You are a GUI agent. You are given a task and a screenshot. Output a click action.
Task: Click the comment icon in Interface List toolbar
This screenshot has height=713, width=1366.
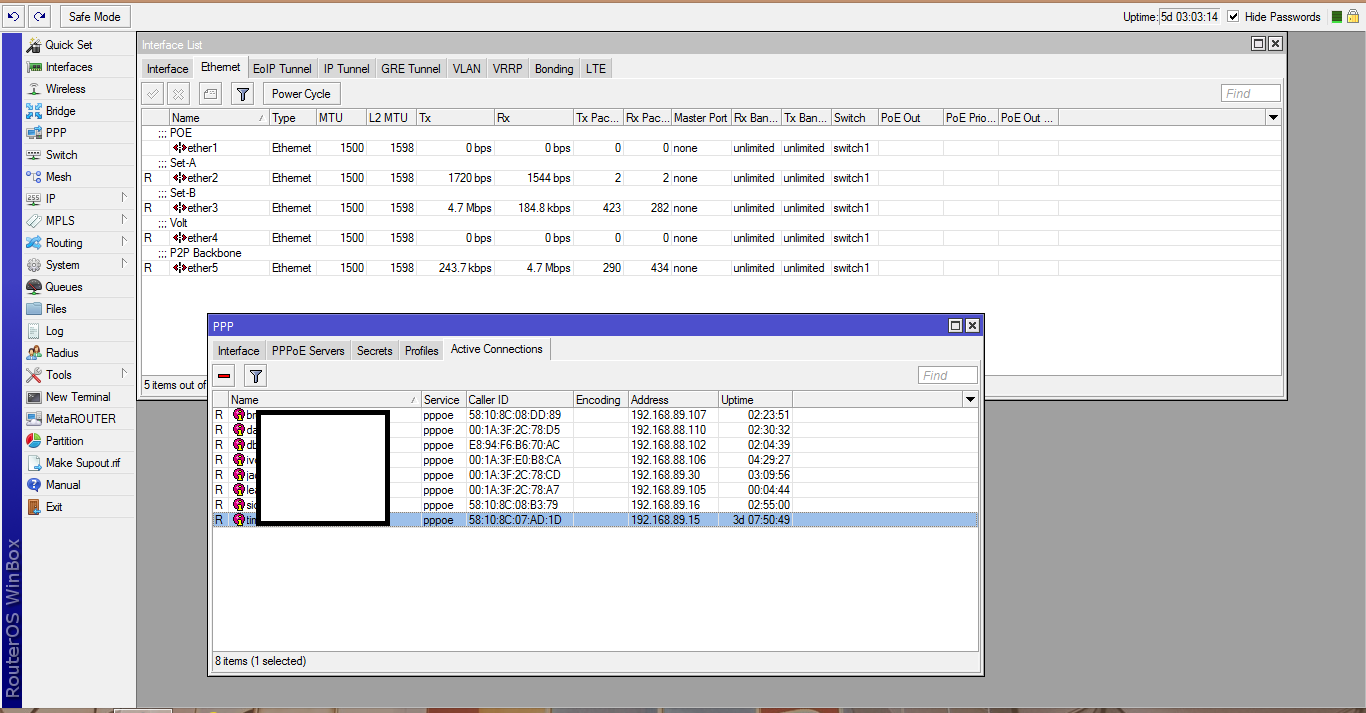(x=210, y=94)
